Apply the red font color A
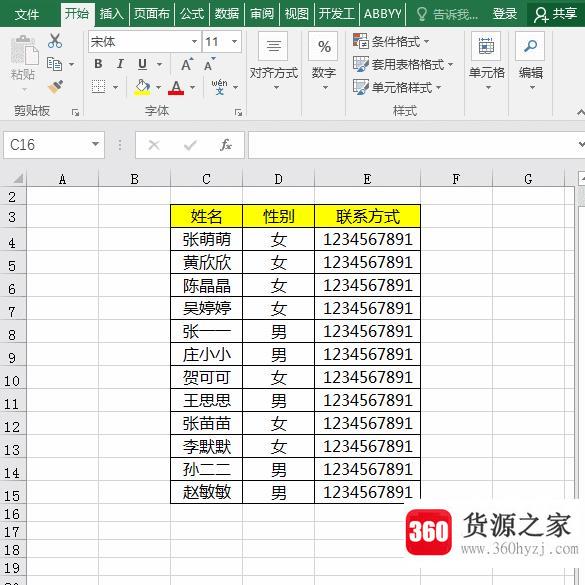This screenshot has height=585, width=585. click(x=176, y=88)
